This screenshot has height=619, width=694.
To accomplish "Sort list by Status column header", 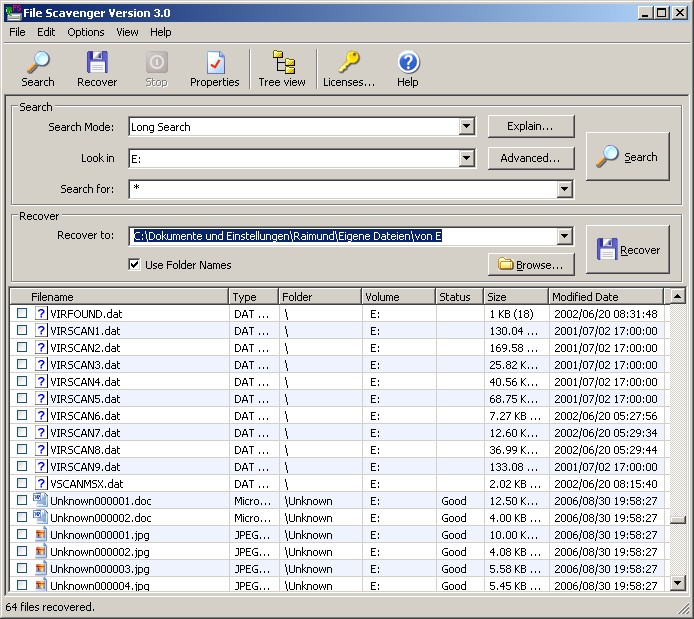I will pos(459,296).
